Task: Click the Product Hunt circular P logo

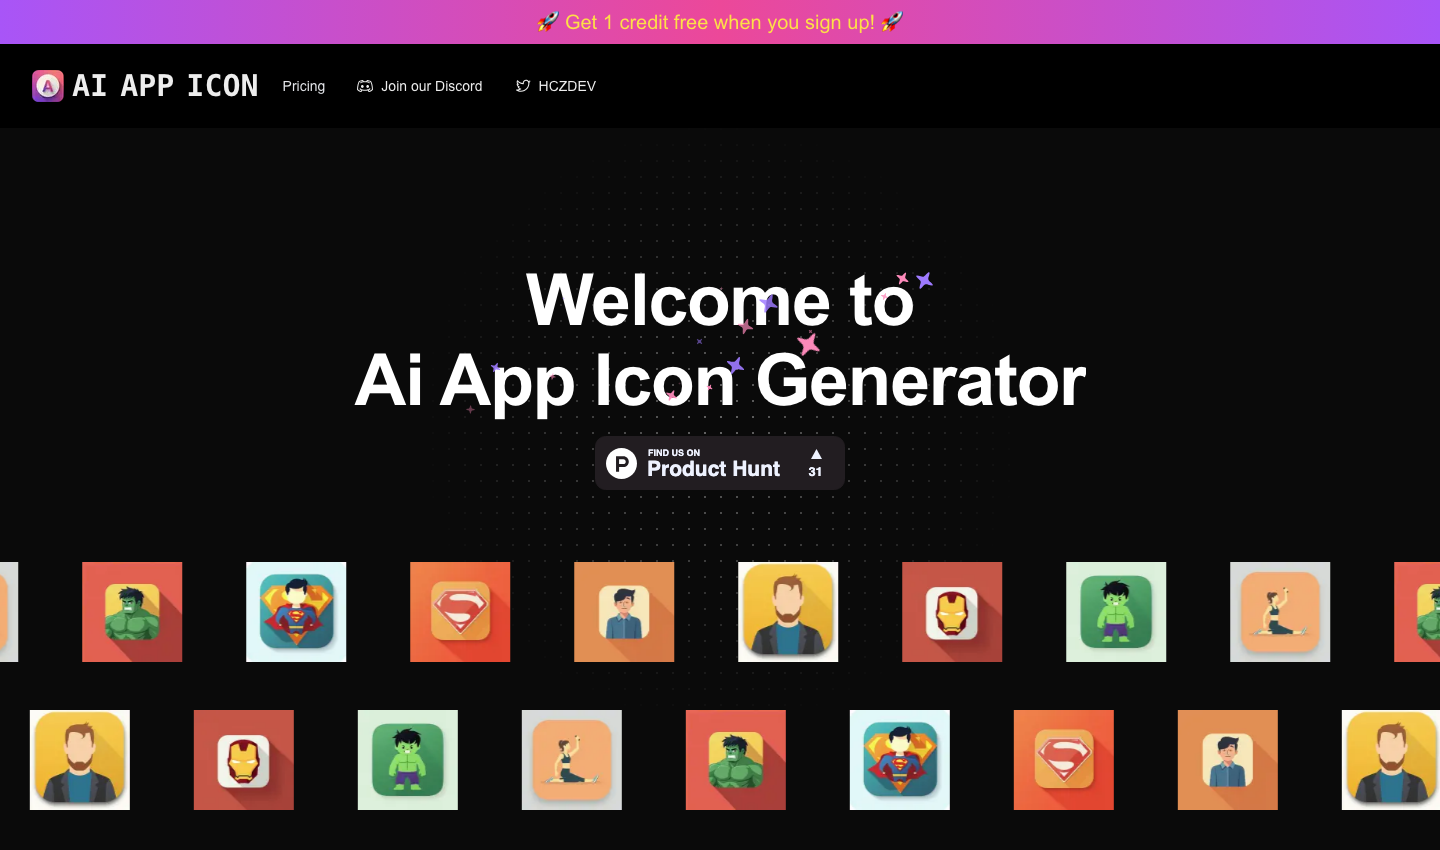Action: click(x=621, y=463)
